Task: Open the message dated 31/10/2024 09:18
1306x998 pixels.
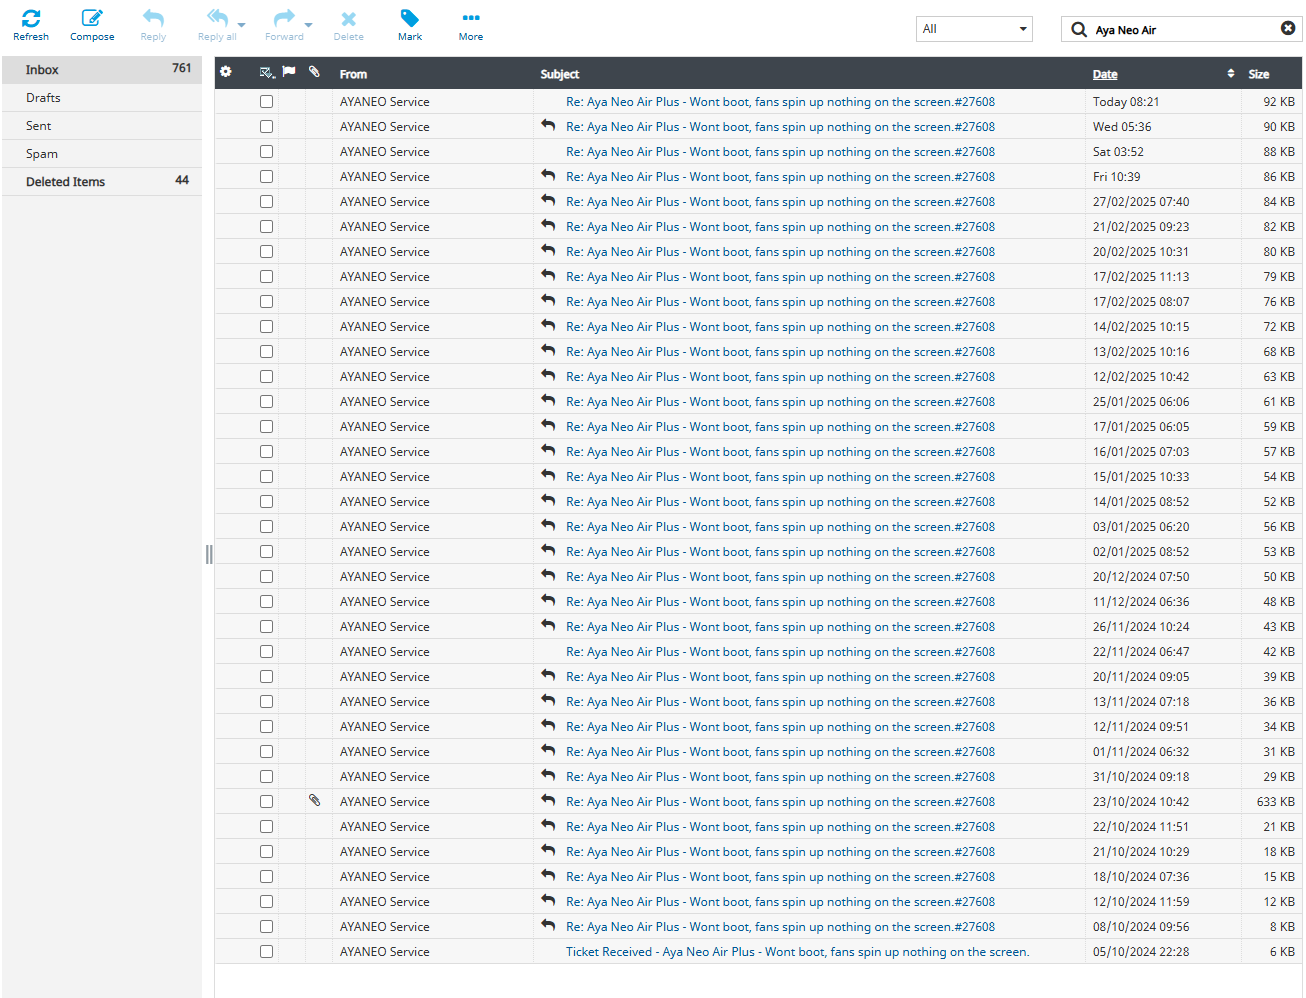Action: click(780, 776)
